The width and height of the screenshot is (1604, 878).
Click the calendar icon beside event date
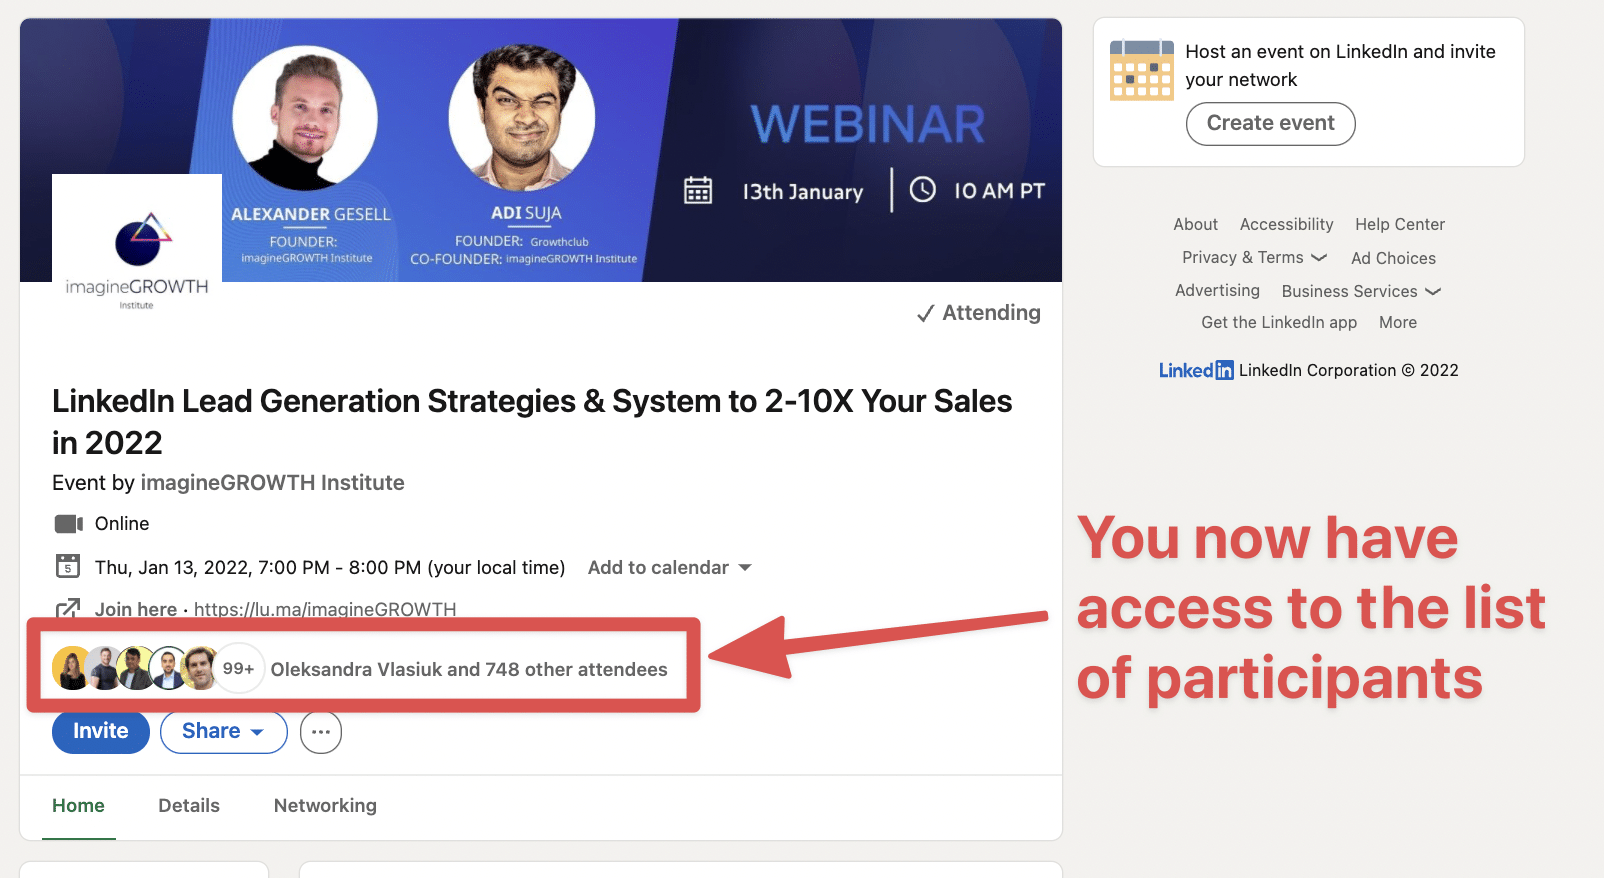point(67,567)
